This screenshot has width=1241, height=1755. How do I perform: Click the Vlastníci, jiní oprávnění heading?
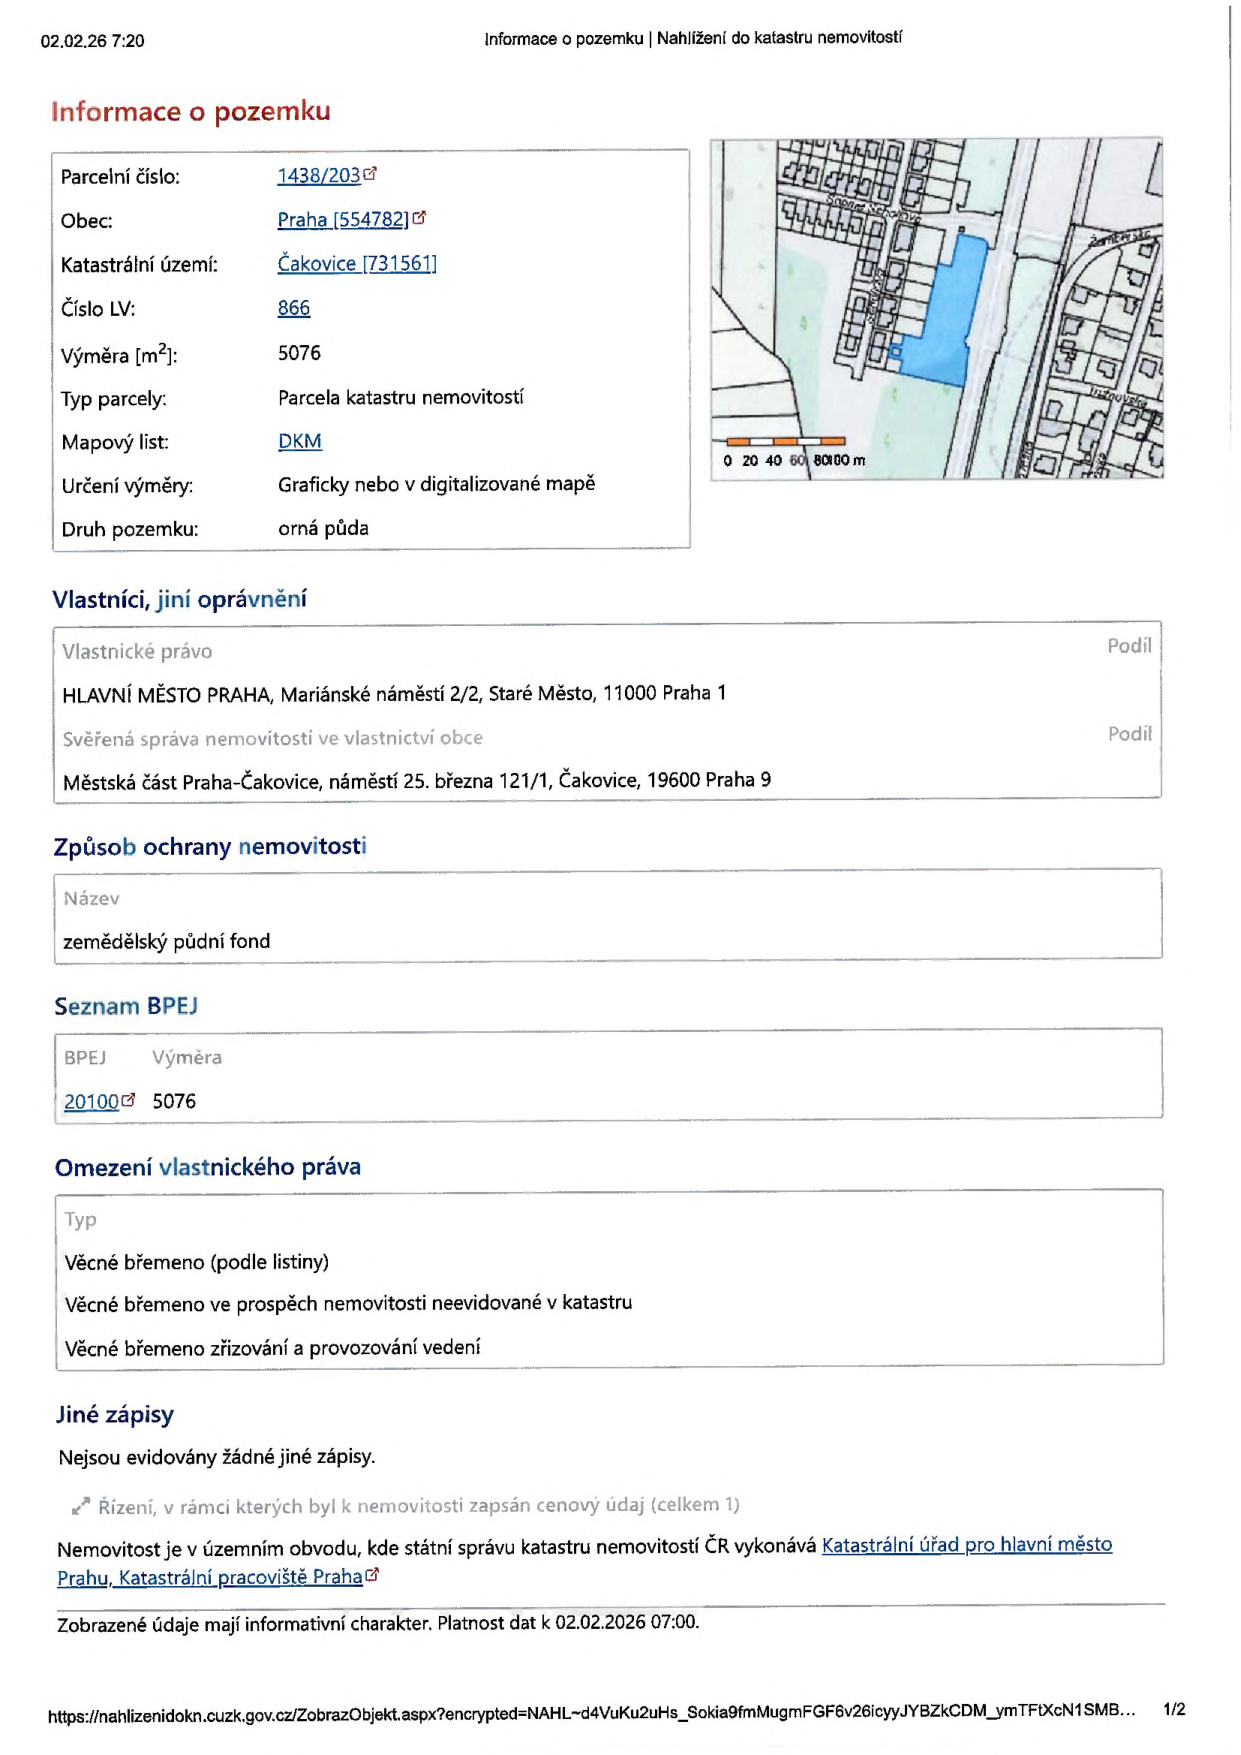[180, 599]
